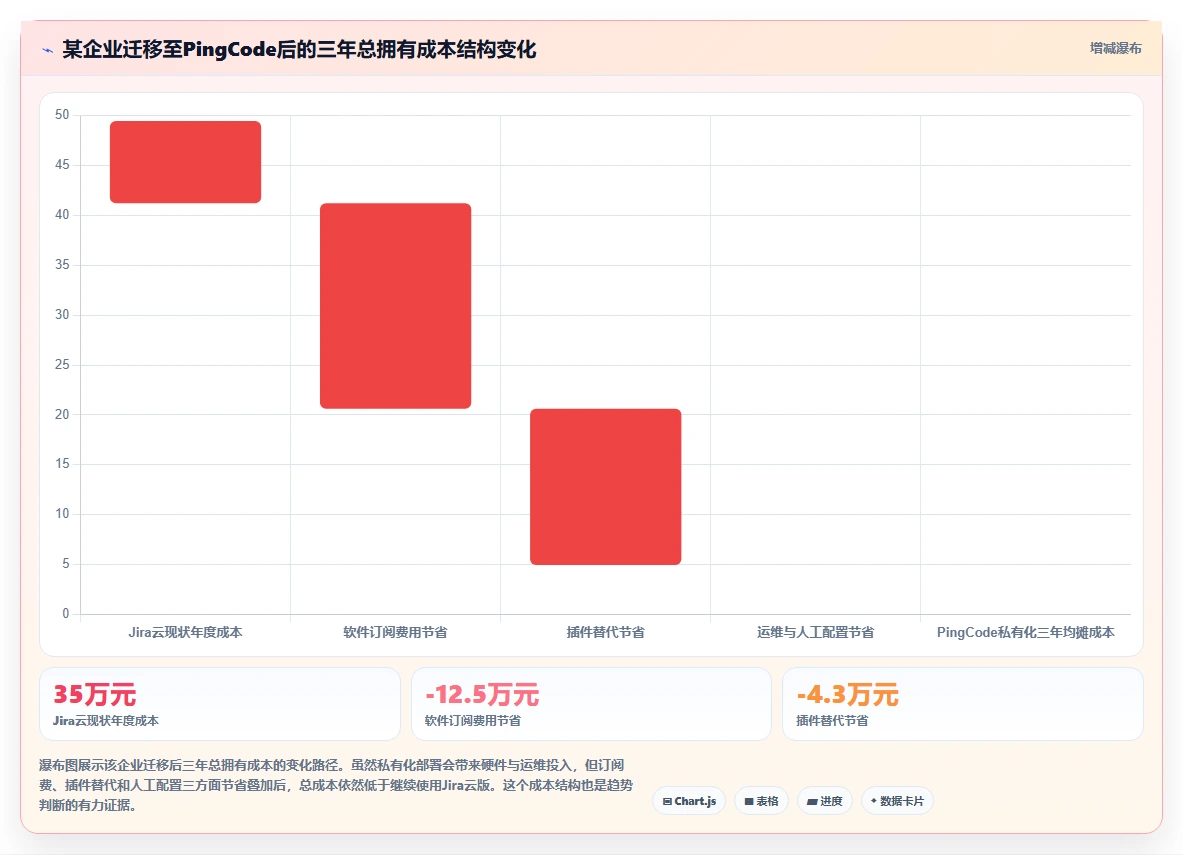Viewport: 1183px width, 855px height.
Task: Click the chart title 某企业迁移至PingCode后的三年总拥有成本结构变化
Action: [299, 50]
